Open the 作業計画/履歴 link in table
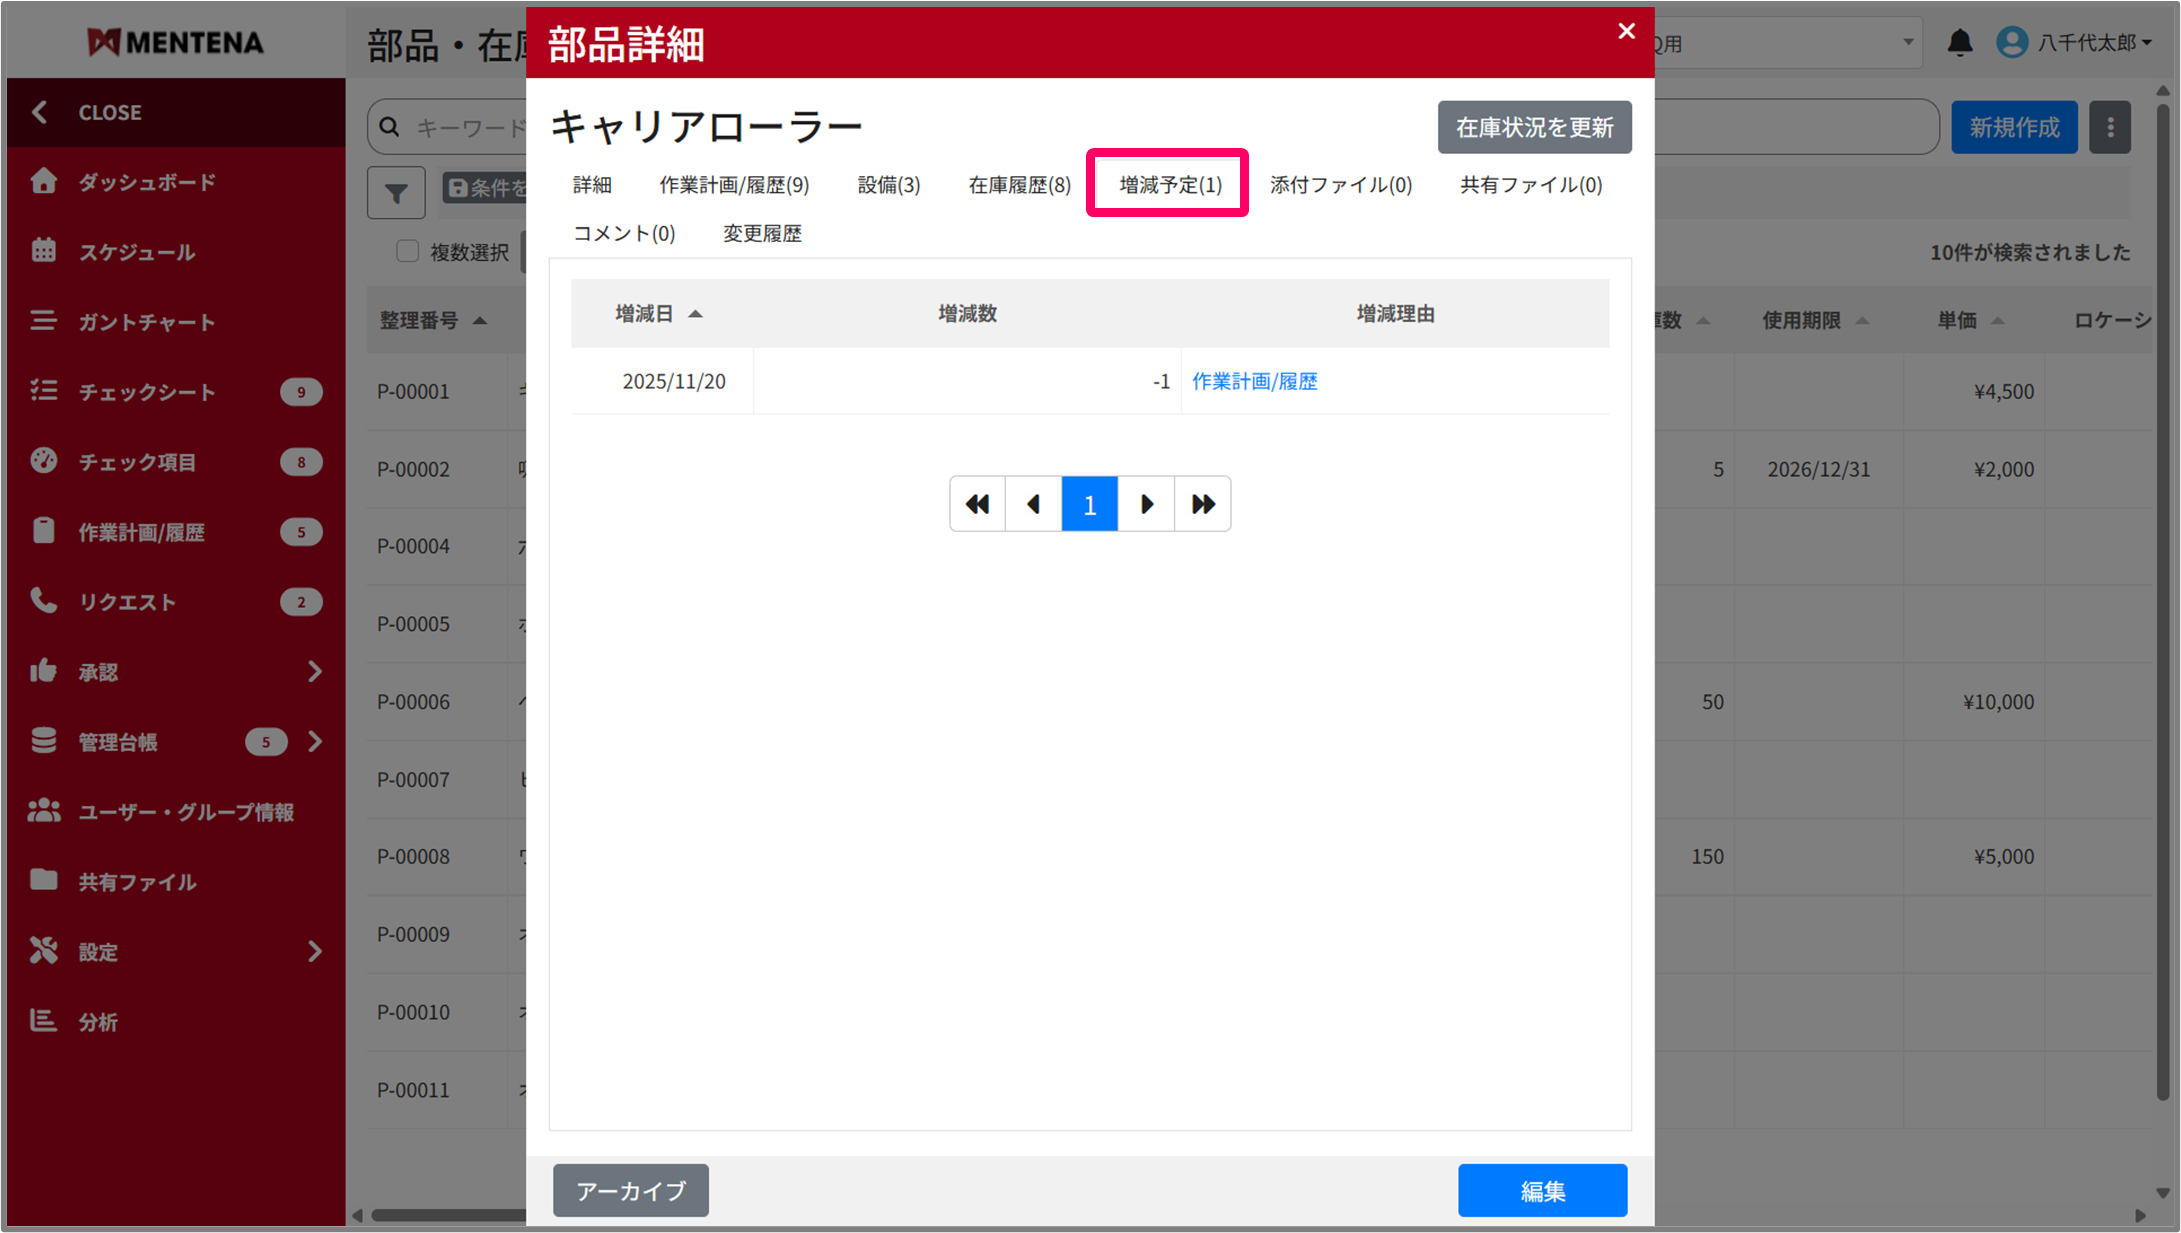Screen dimensions: 2181x1233 click(1254, 381)
